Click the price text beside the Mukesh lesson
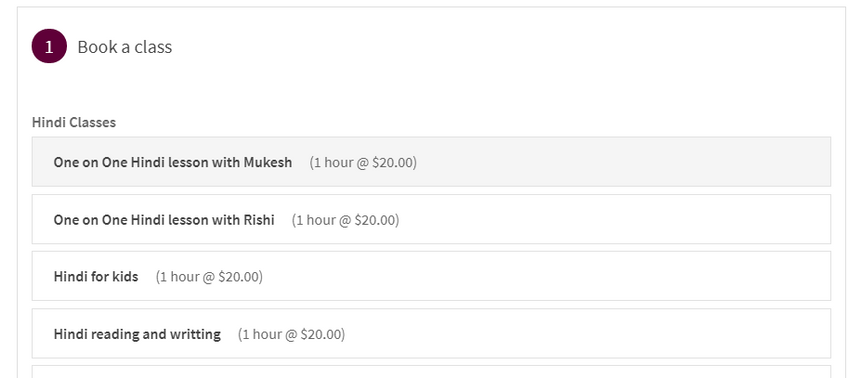This screenshot has height=378, width=848. click(x=363, y=162)
